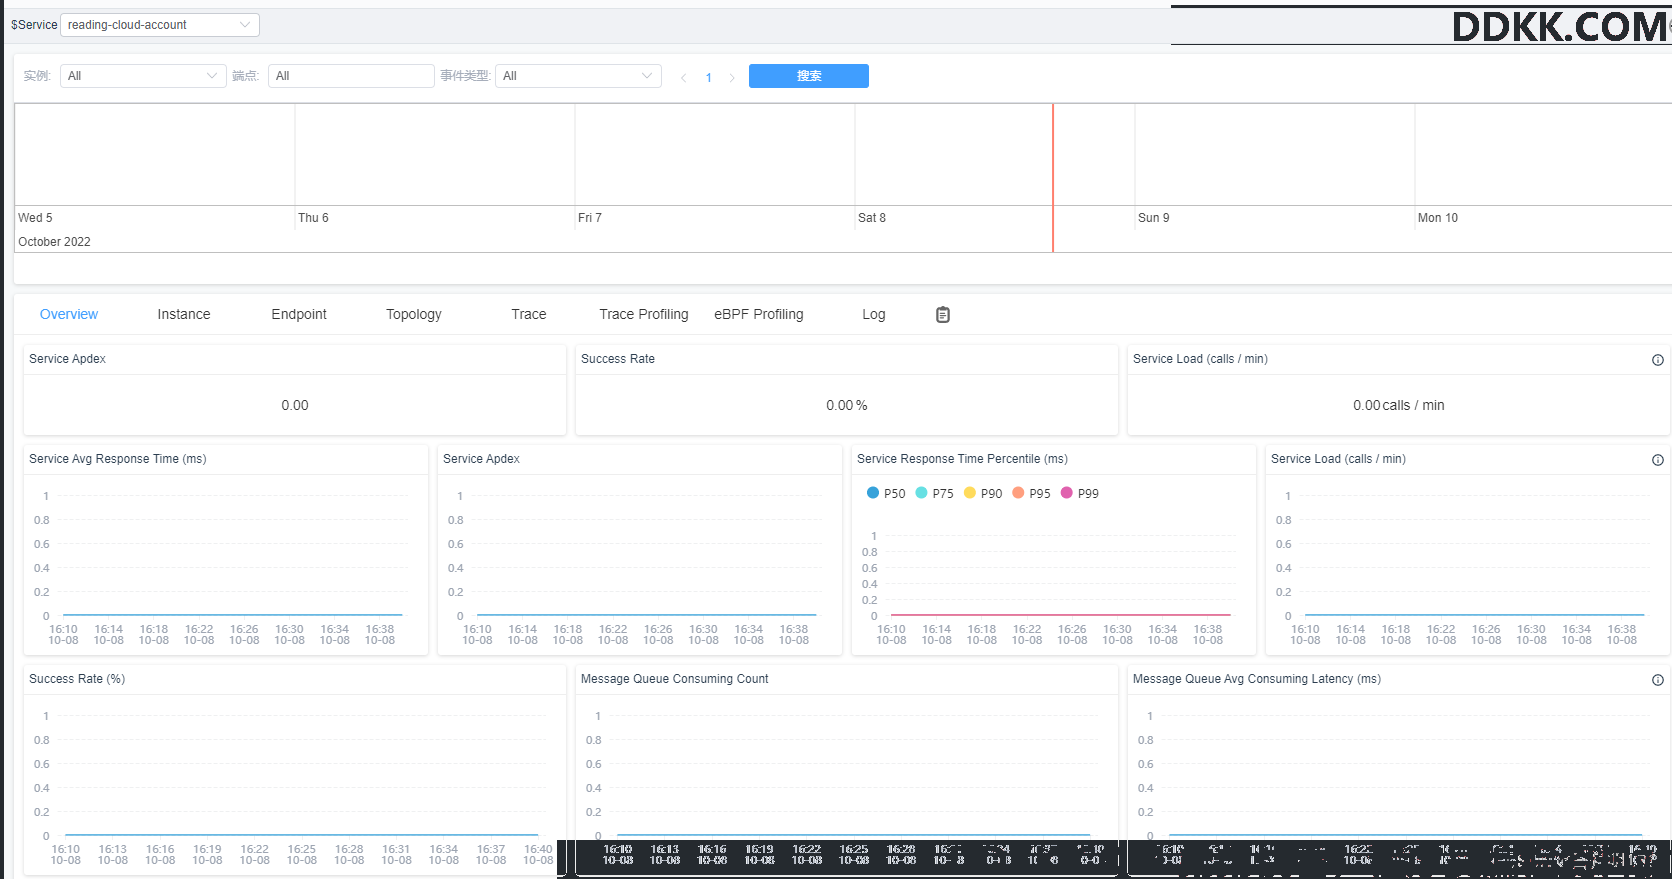Screen dimensions: 1672x879
Task: Click the red timeline marker line
Action: (x=1053, y=178)
